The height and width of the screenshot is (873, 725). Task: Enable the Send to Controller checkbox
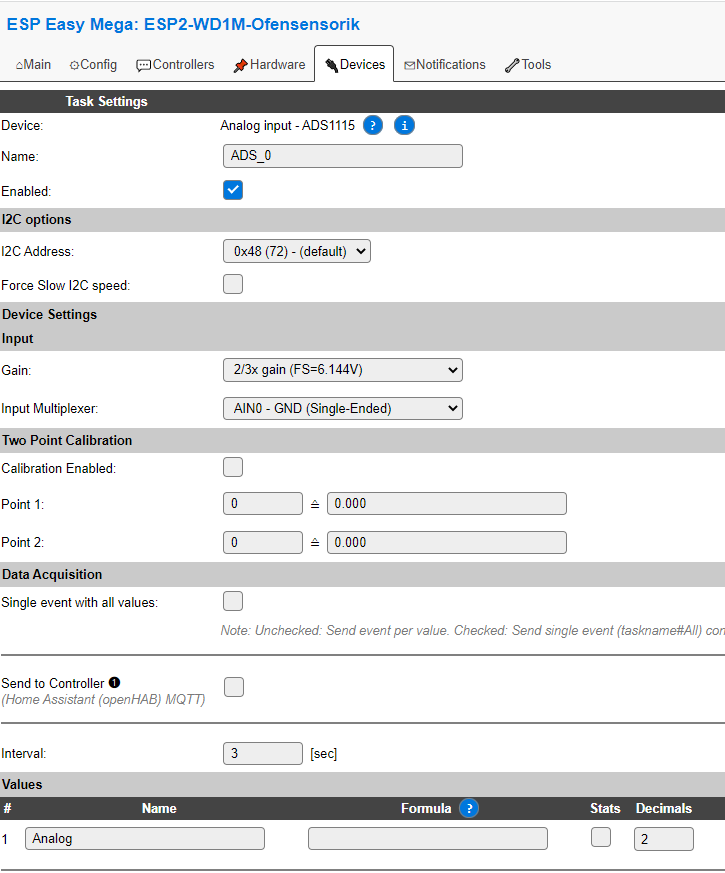click(234, 687)
